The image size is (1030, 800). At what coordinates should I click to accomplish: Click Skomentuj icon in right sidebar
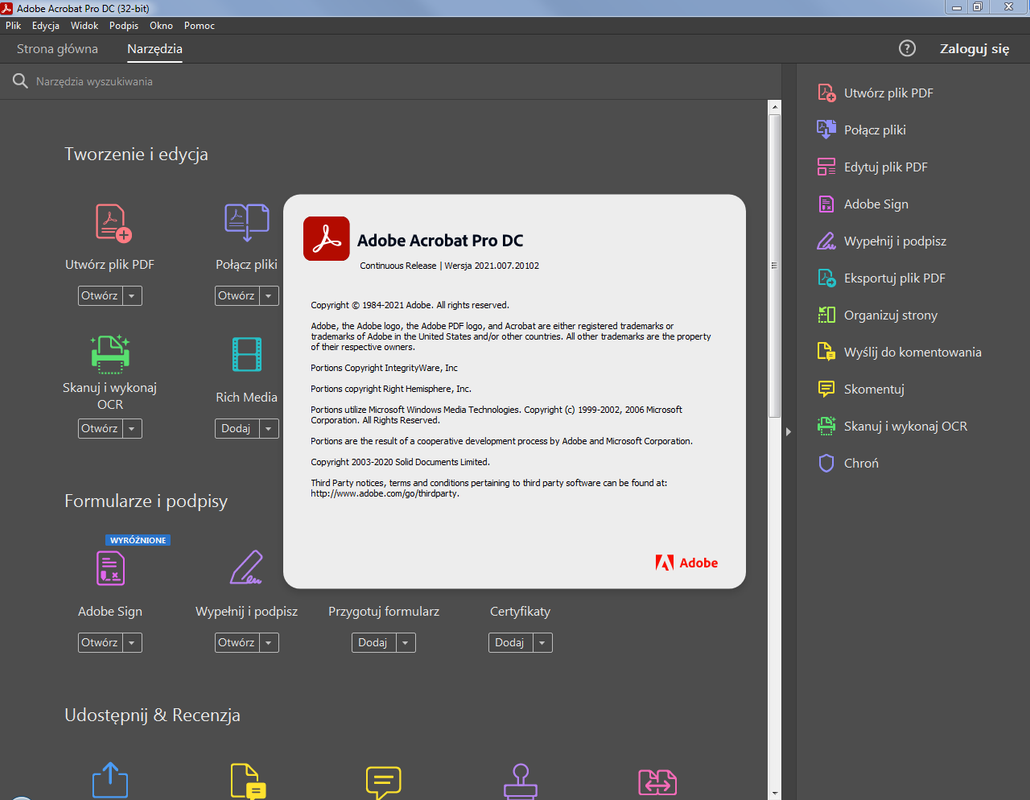click(826, 389)
